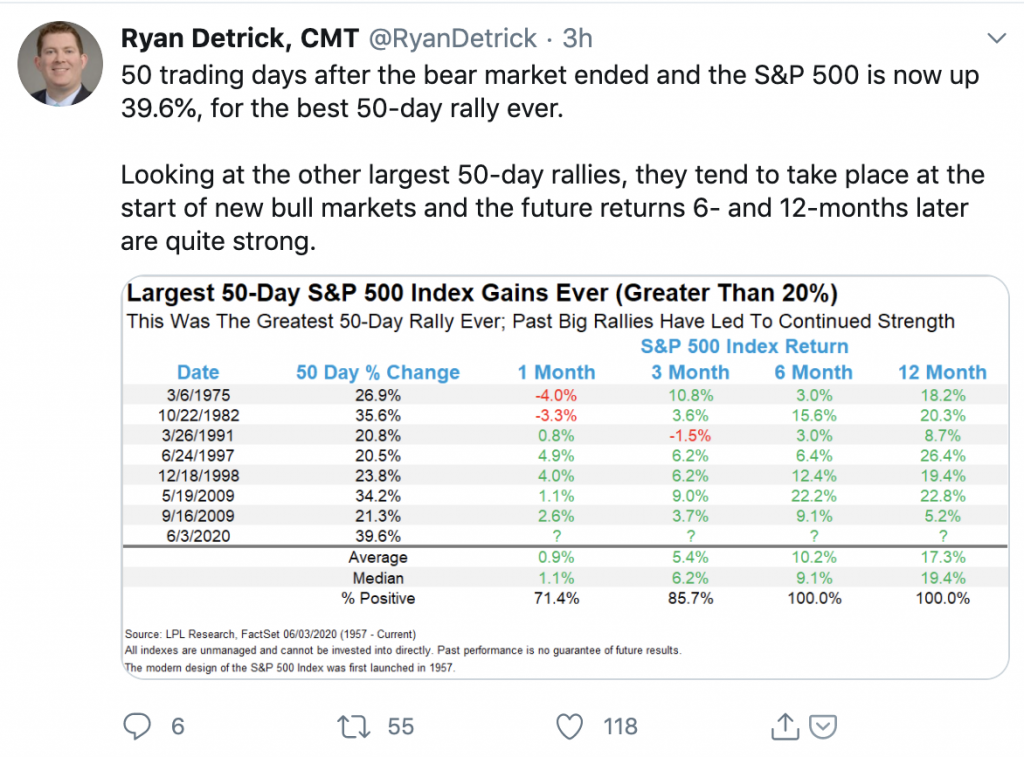1024x757 pixels.
Task: Open the share tweet upload icon
Action: click(x=786, y=726)
